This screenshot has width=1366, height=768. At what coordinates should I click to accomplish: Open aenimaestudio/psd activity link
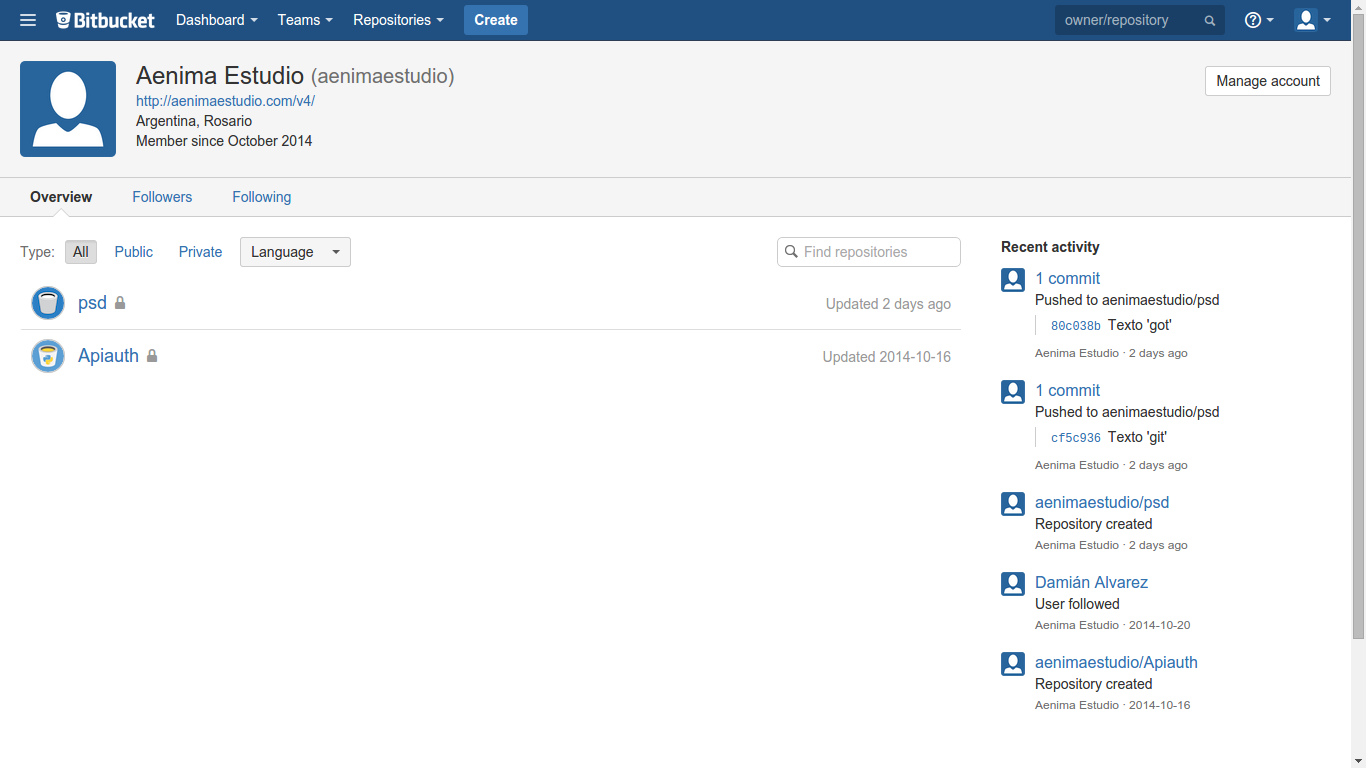(1102, 503)
